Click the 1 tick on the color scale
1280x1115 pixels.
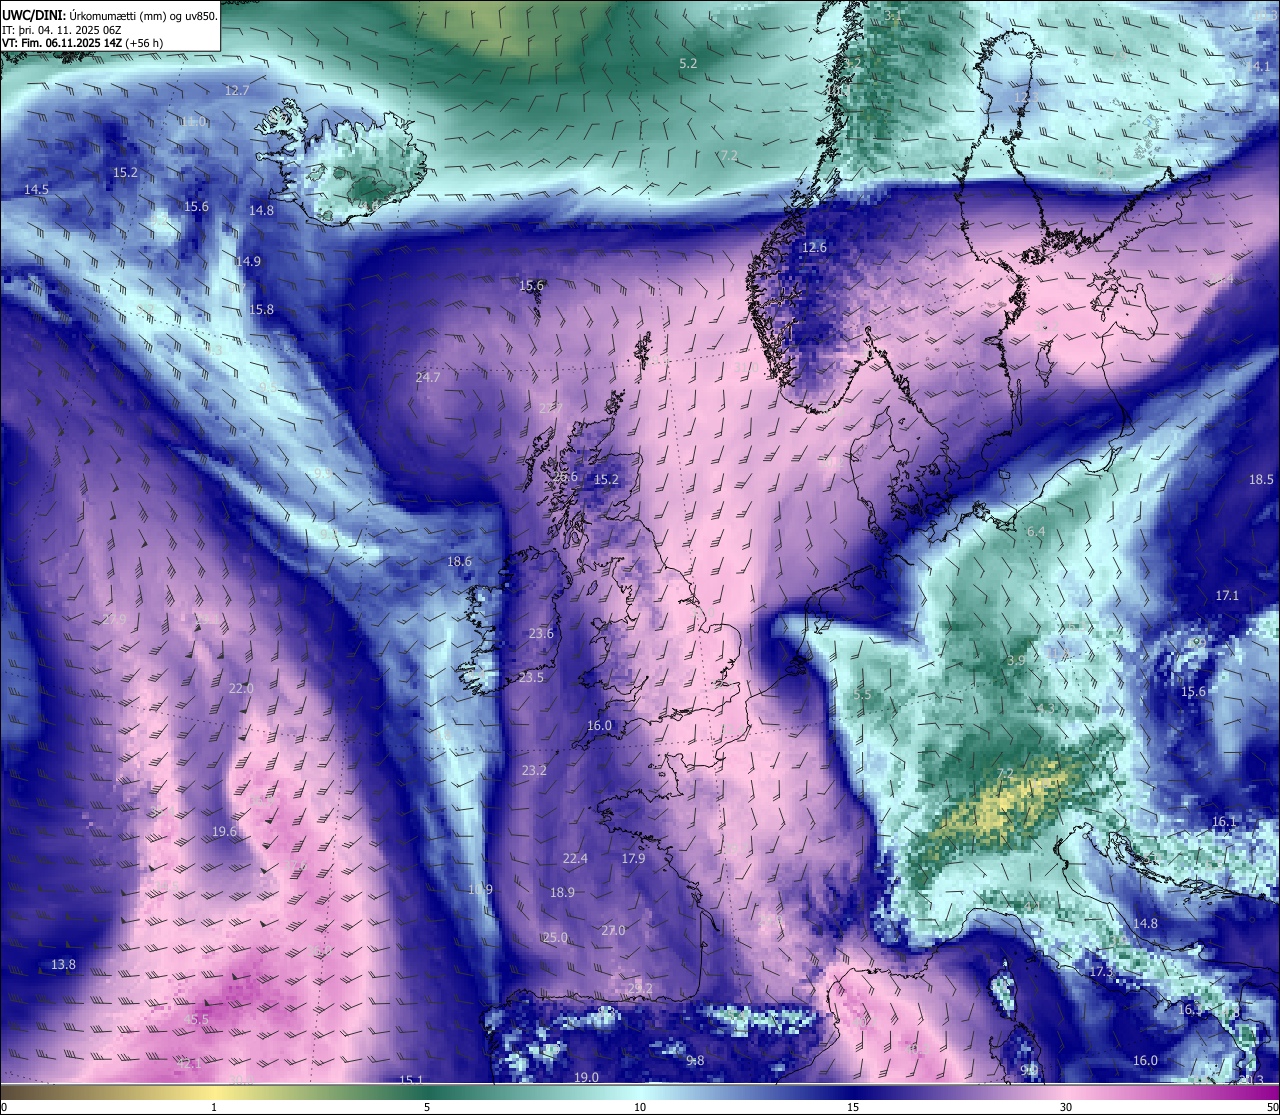[214, 1107]
